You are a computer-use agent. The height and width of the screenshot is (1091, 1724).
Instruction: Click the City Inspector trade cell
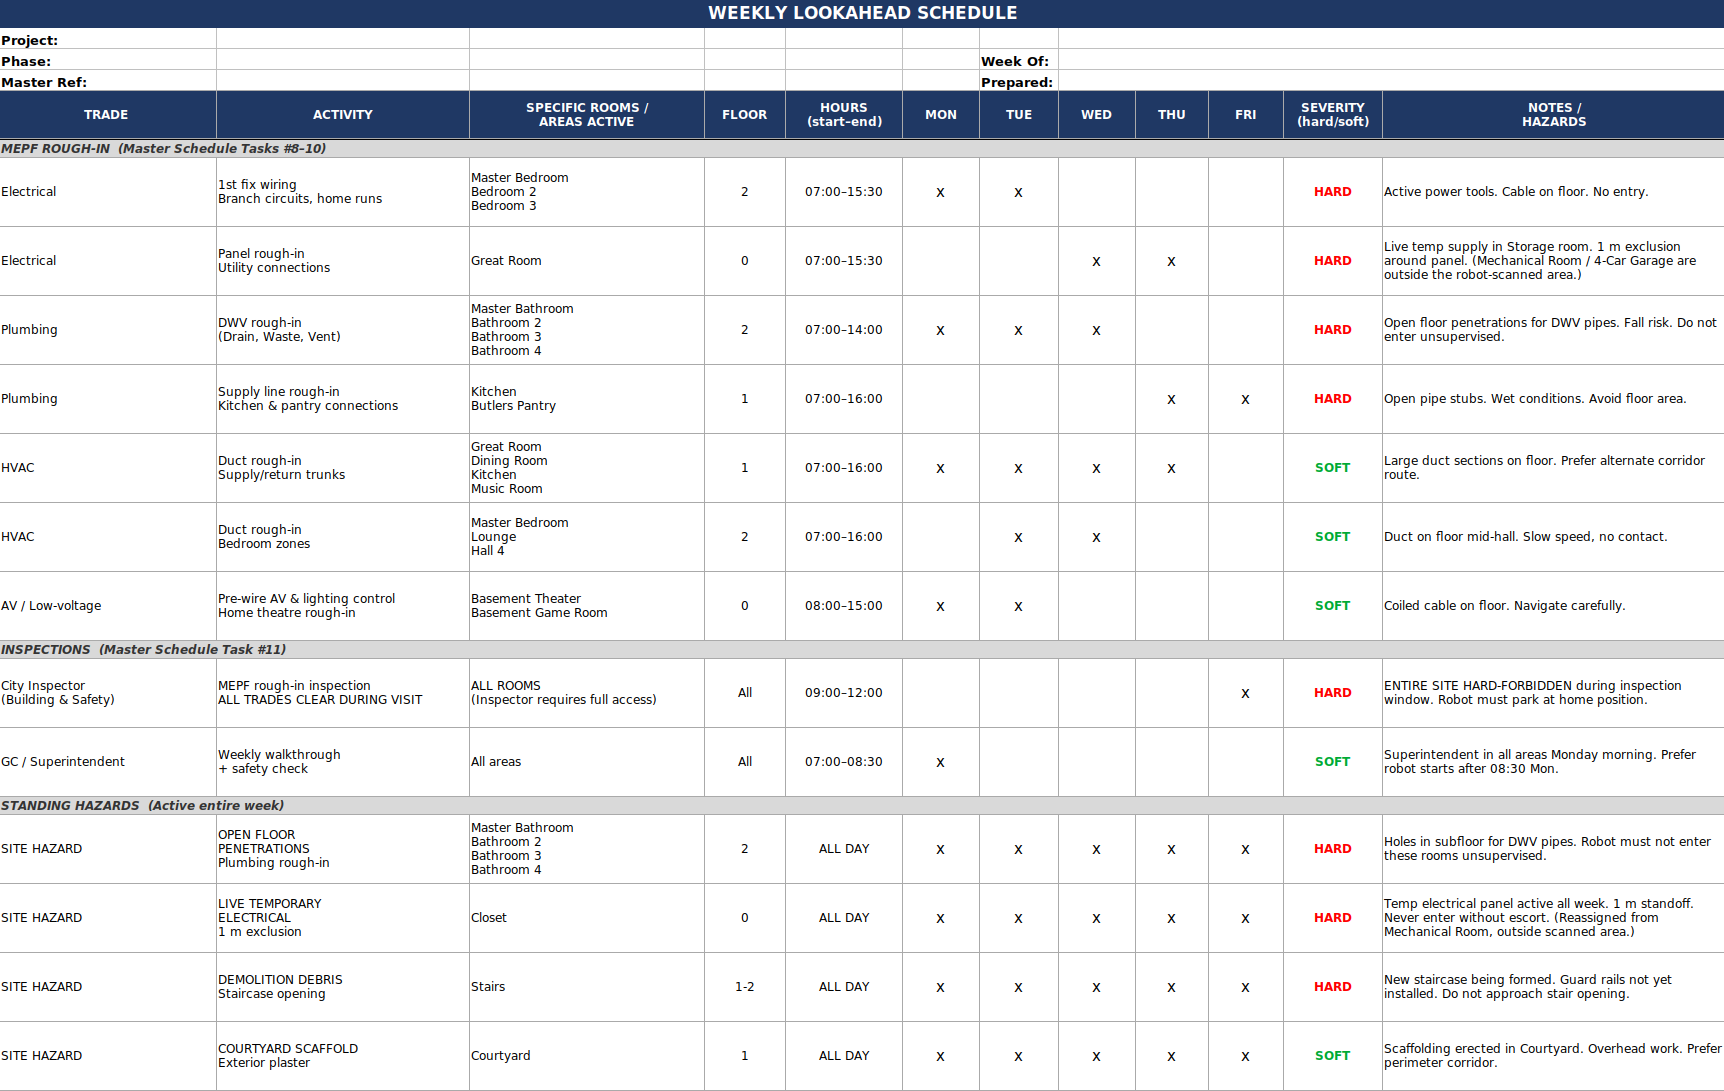click(108, 693)
